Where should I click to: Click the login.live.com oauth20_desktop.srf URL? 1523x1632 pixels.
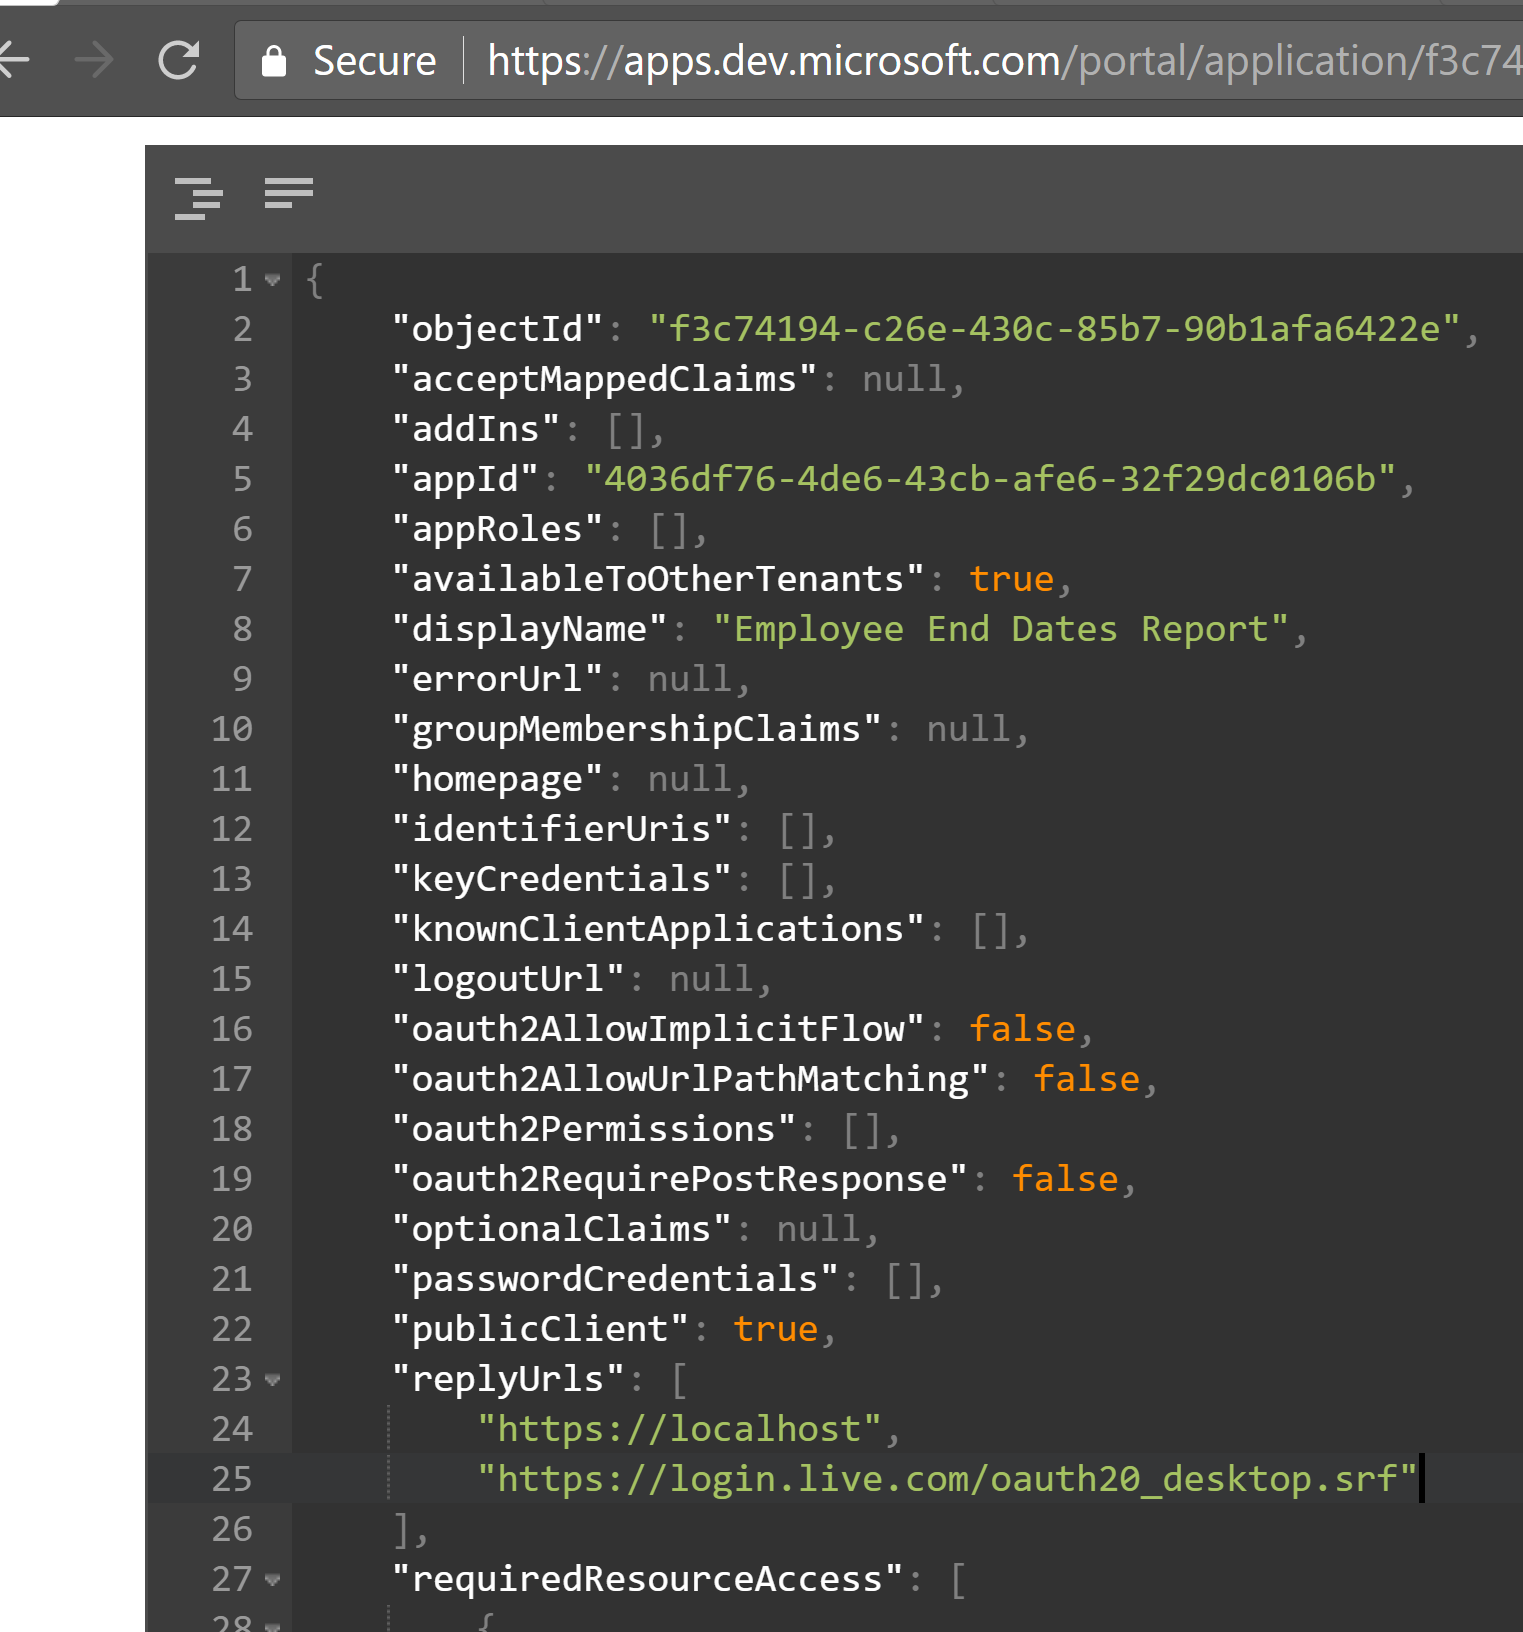[946, 1479]
